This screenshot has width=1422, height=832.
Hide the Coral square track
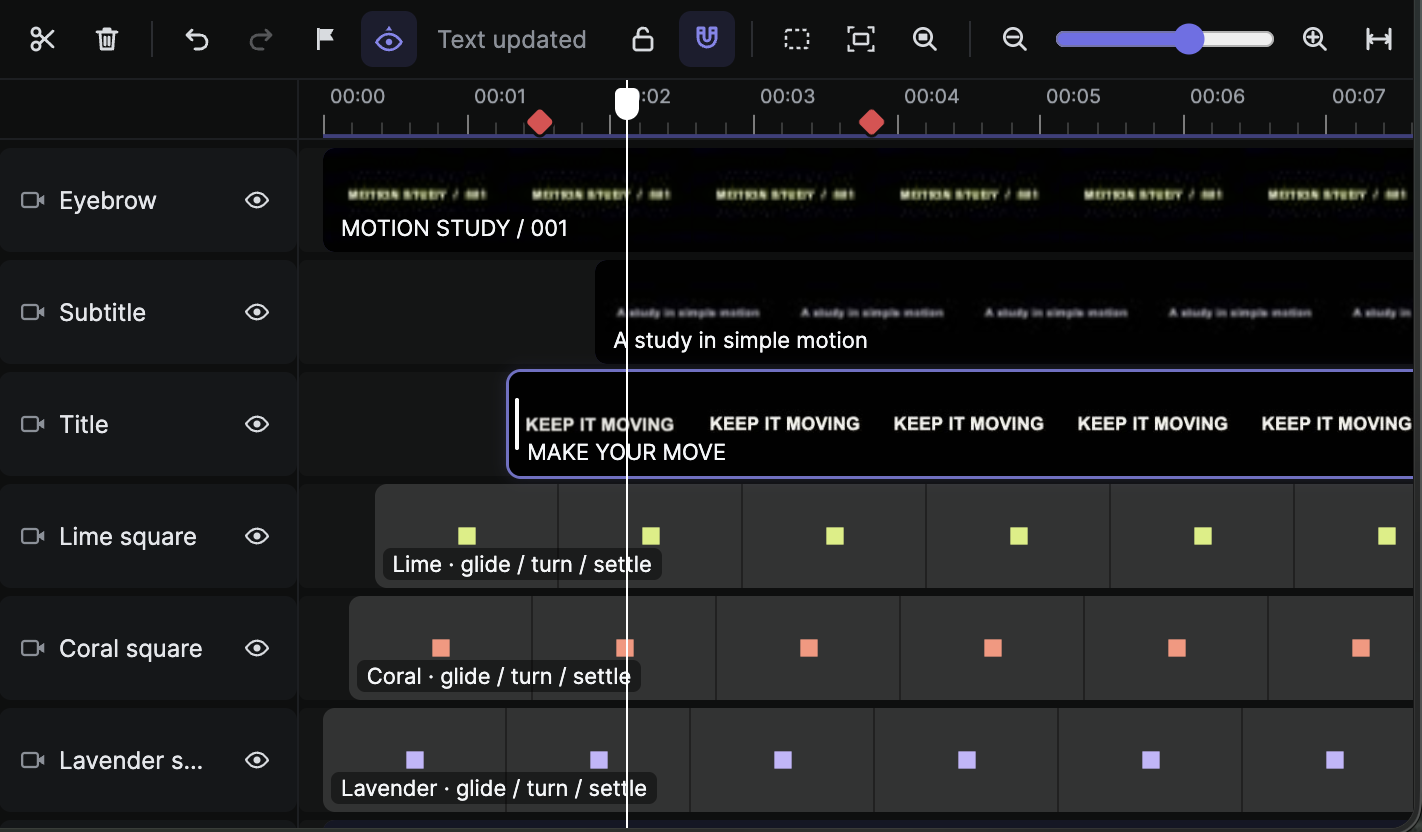[257, 648]
